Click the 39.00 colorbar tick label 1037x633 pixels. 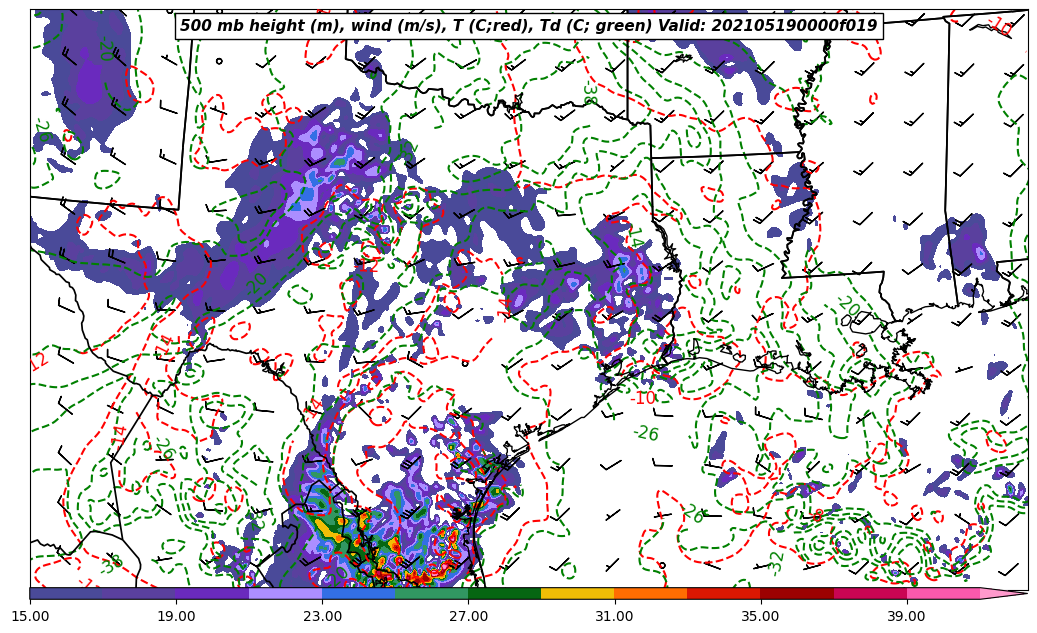pyautogui.click(x=906, y=616)
